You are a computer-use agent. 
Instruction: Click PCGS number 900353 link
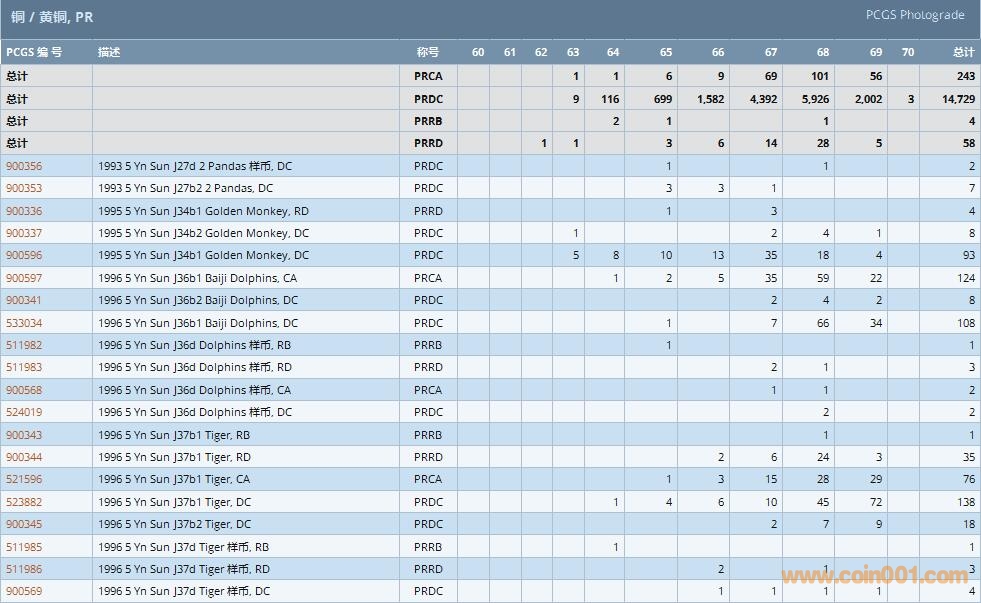[x=24, y=188]
